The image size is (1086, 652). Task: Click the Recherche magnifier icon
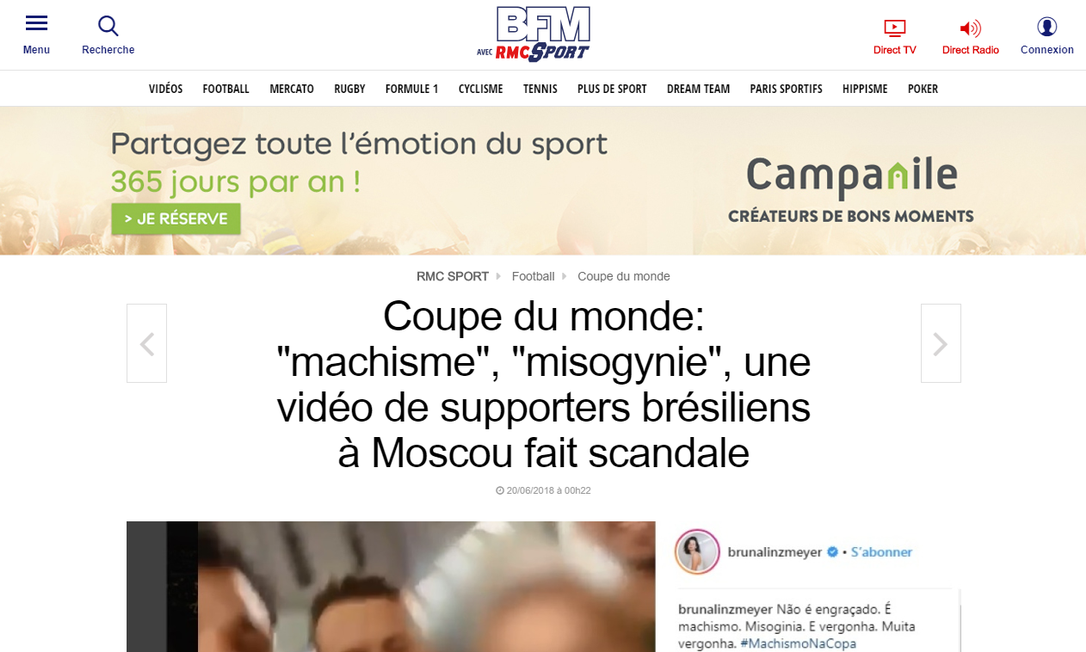pyautogui.click(x=108, y=26)
